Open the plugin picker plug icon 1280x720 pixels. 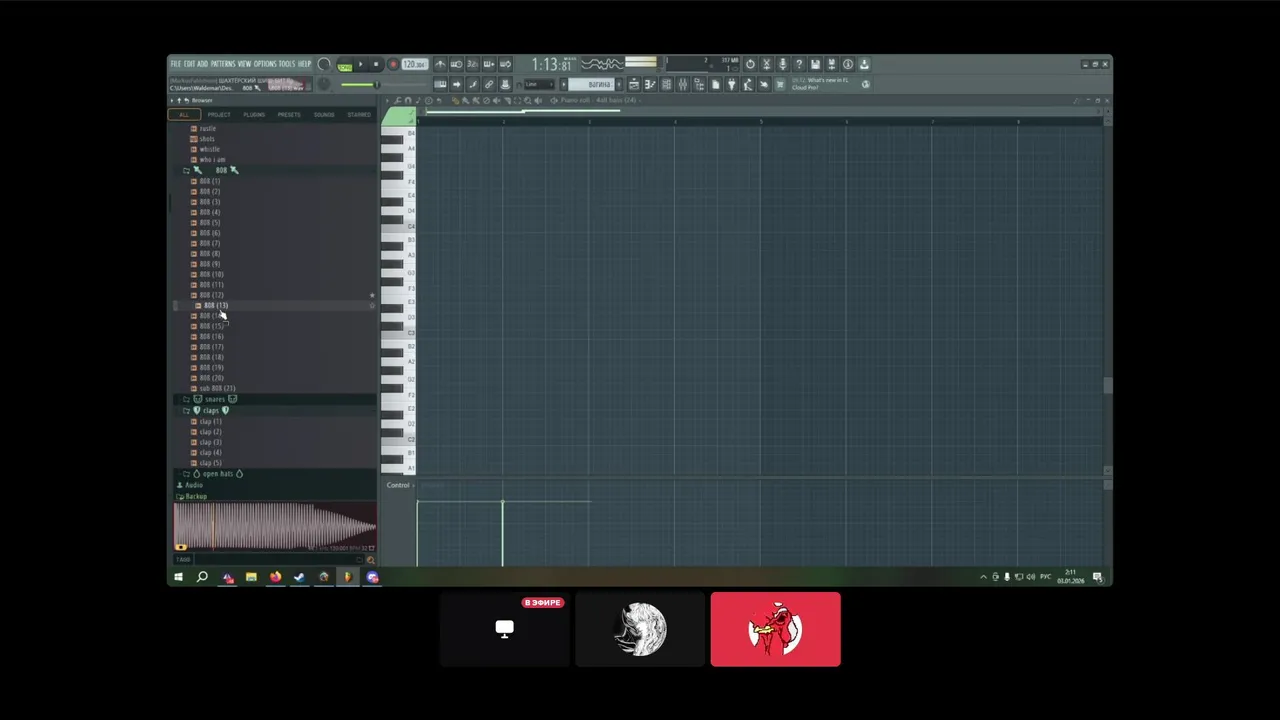click(732, 84)
